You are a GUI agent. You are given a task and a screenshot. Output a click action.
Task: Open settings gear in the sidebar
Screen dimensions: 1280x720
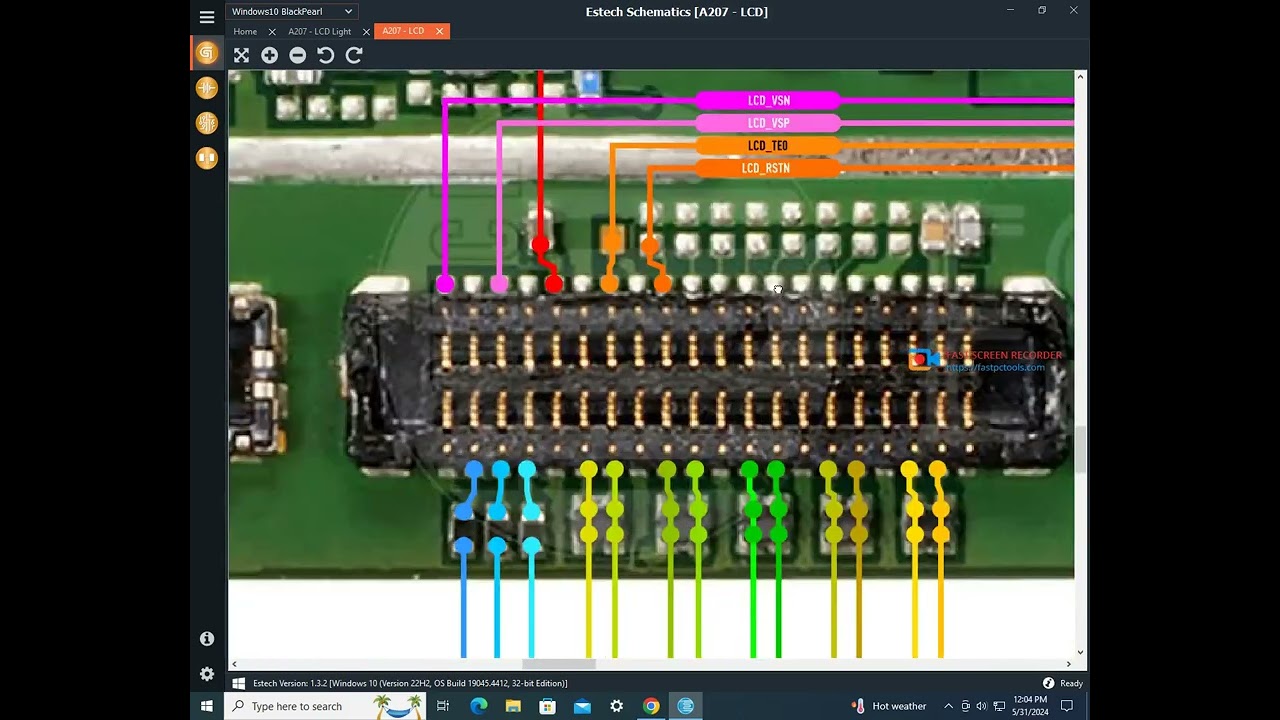tap(207, 674)
